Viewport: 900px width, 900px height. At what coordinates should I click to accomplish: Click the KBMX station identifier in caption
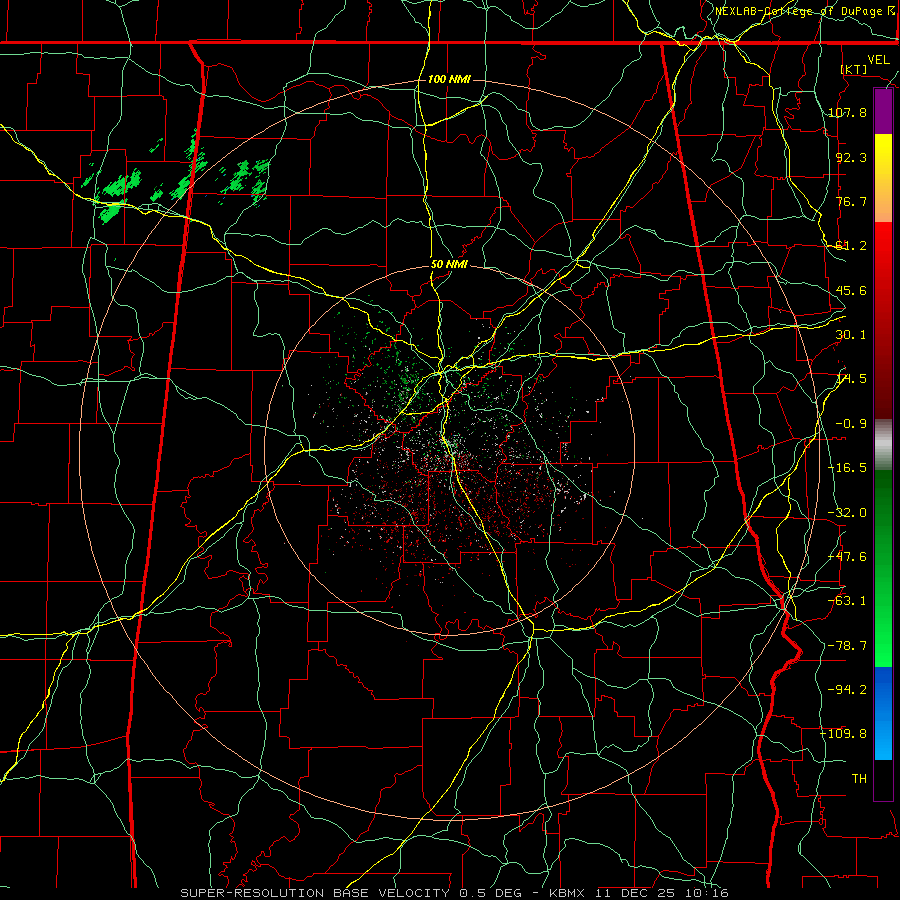(567, 893)
